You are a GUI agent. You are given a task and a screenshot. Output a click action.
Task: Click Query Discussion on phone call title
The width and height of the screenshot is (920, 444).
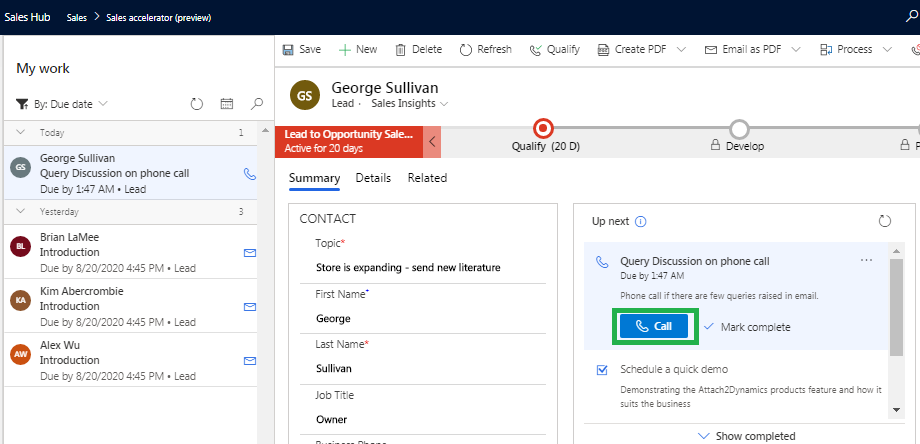[695, 261]
